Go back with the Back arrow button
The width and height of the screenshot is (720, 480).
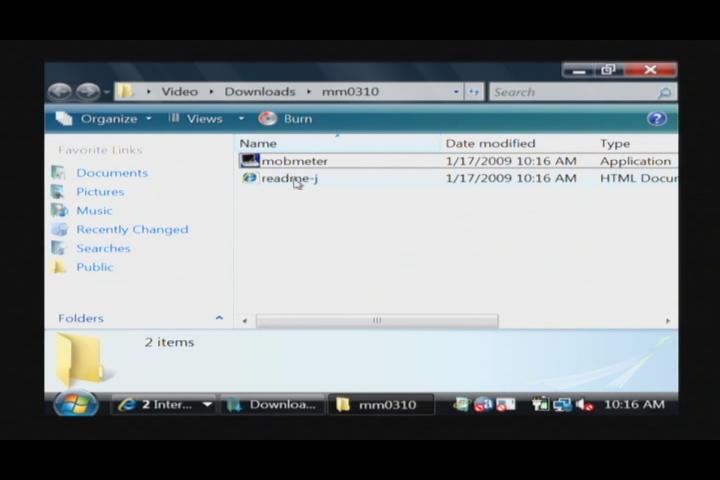[x=60, y=91]
